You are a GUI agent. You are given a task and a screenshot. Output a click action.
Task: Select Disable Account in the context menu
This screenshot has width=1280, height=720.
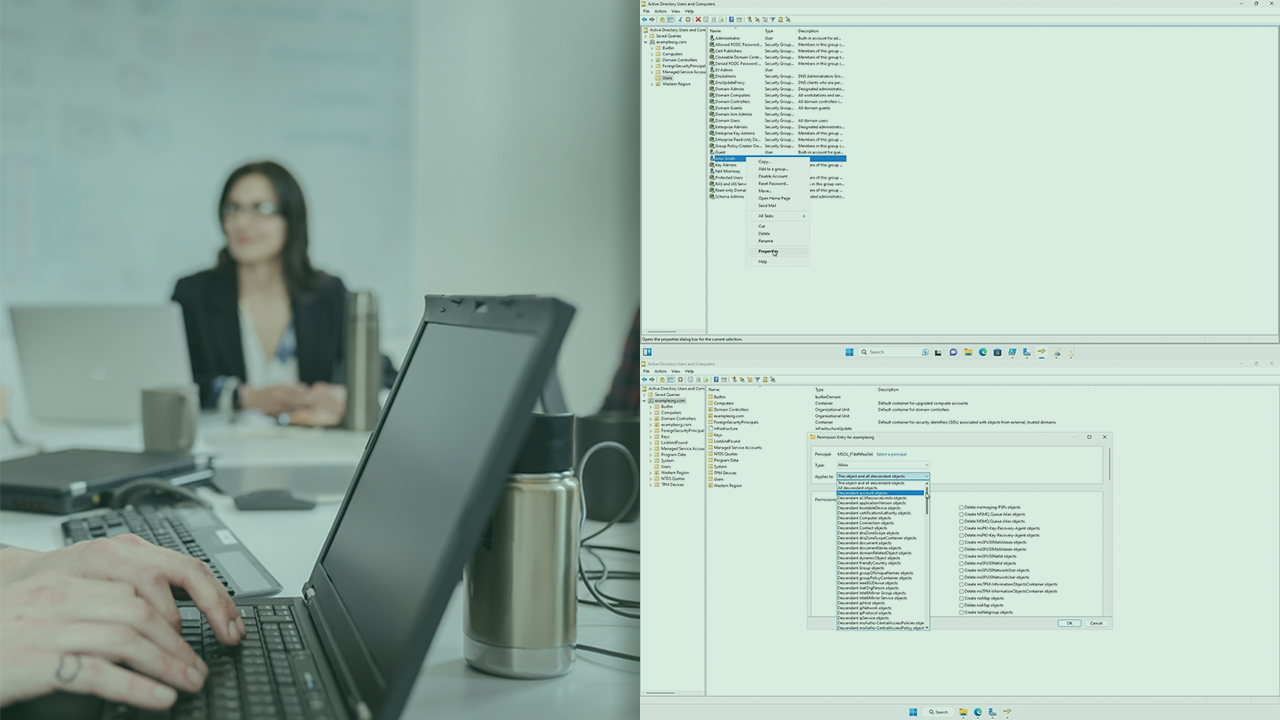[773, 176]
